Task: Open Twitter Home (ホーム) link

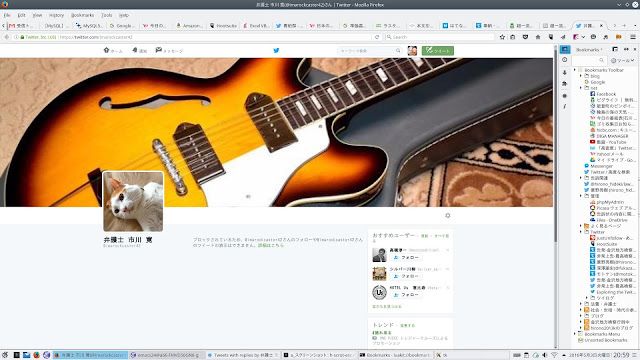Action: click(113, 51)
